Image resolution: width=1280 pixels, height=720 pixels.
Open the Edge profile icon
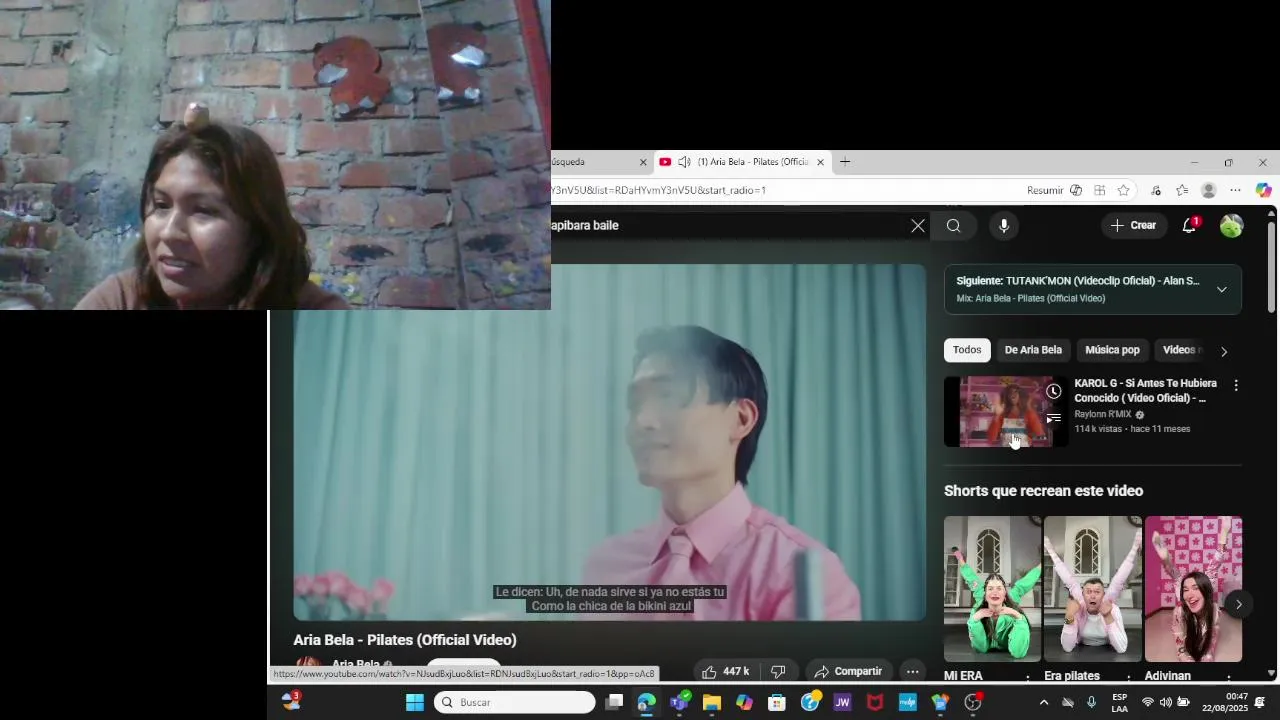click(1209, 190)
